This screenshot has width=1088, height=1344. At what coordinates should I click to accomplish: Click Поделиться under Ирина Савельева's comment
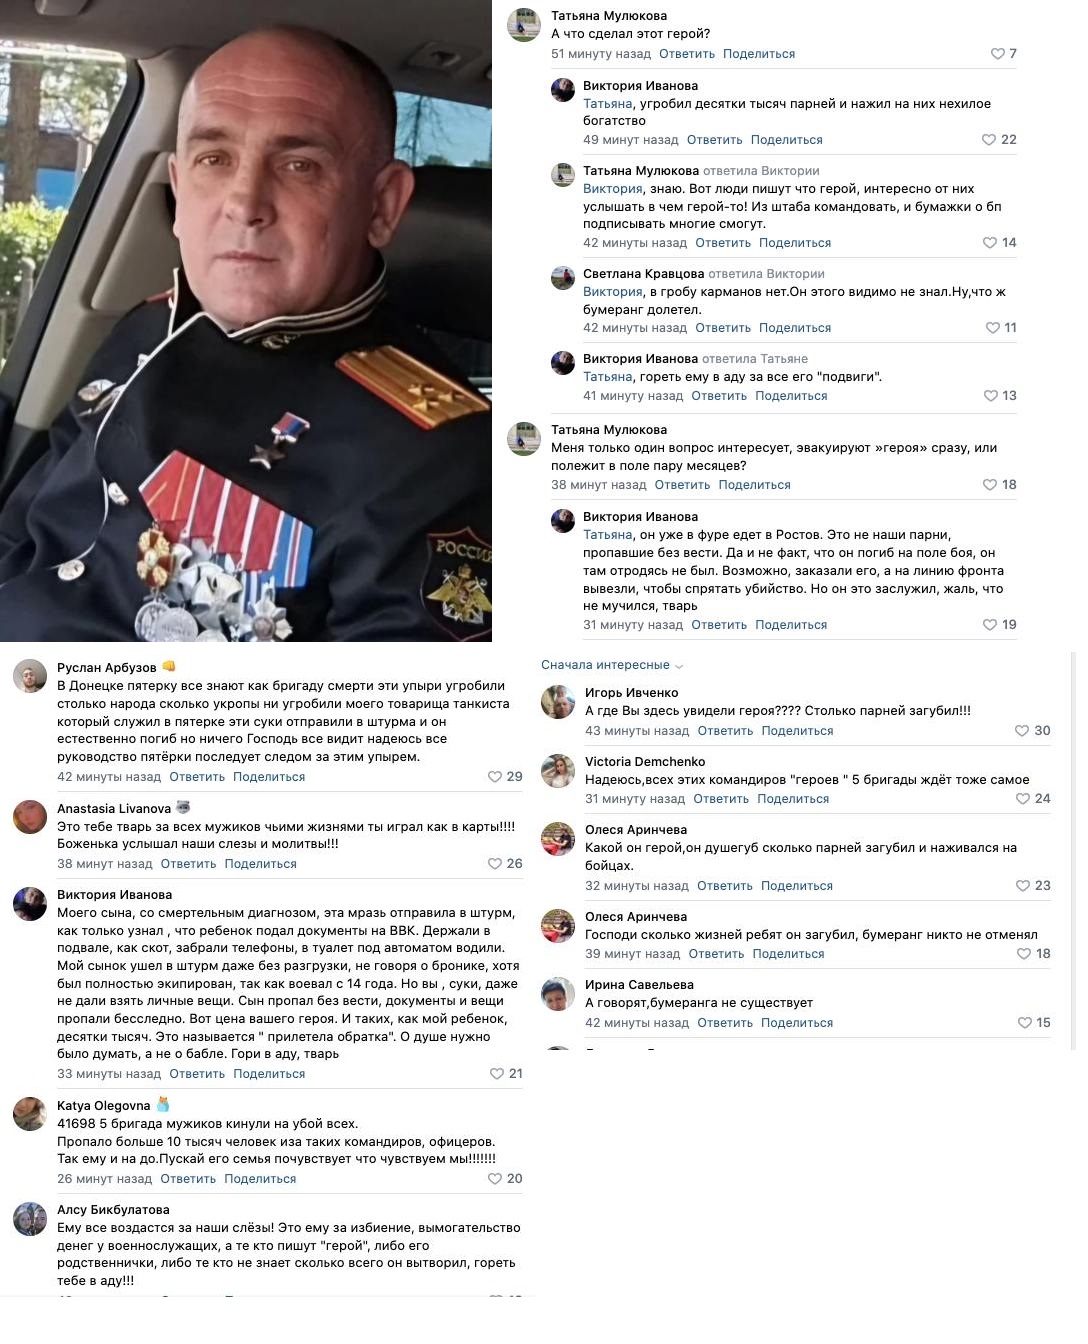click(797, 1023)
